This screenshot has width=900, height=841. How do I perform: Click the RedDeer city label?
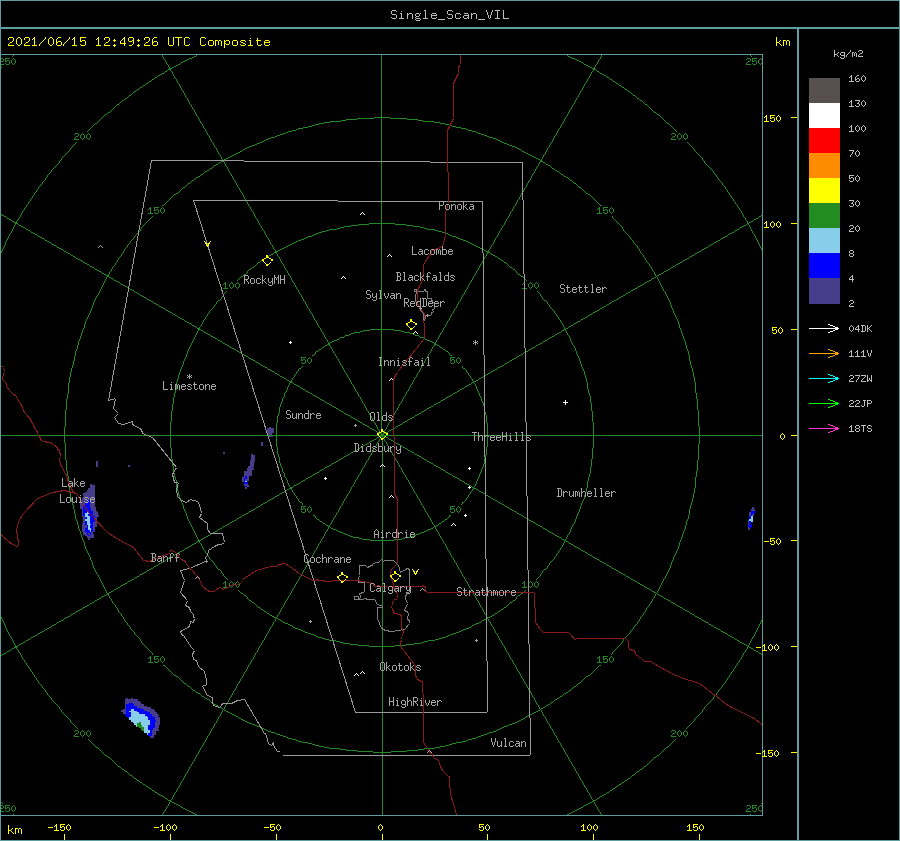point(424,303)
